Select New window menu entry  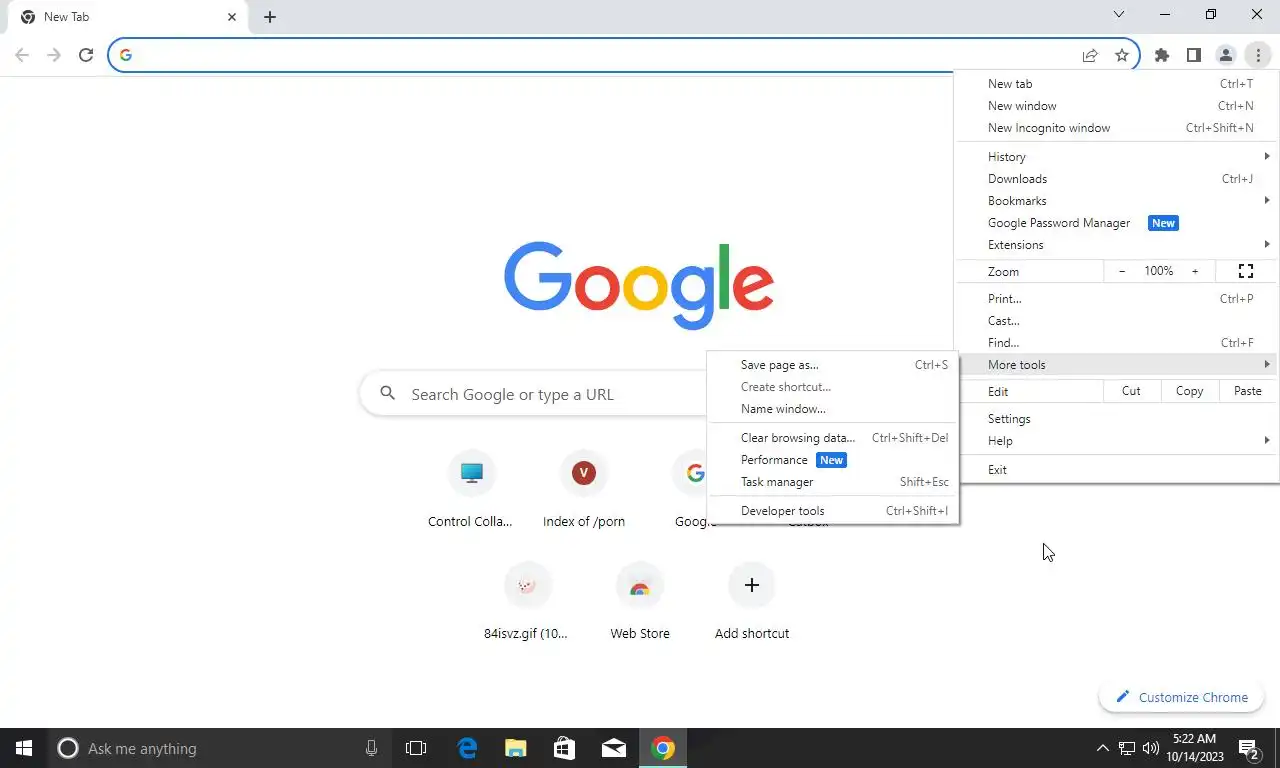[1115, 106]
